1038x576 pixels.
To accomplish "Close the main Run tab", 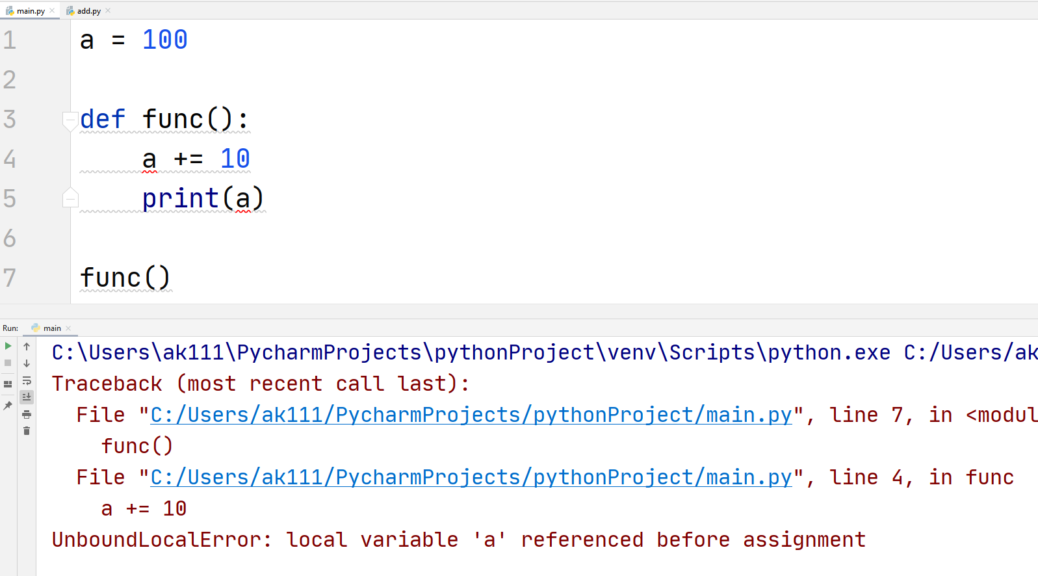I will tap(70, 328).
